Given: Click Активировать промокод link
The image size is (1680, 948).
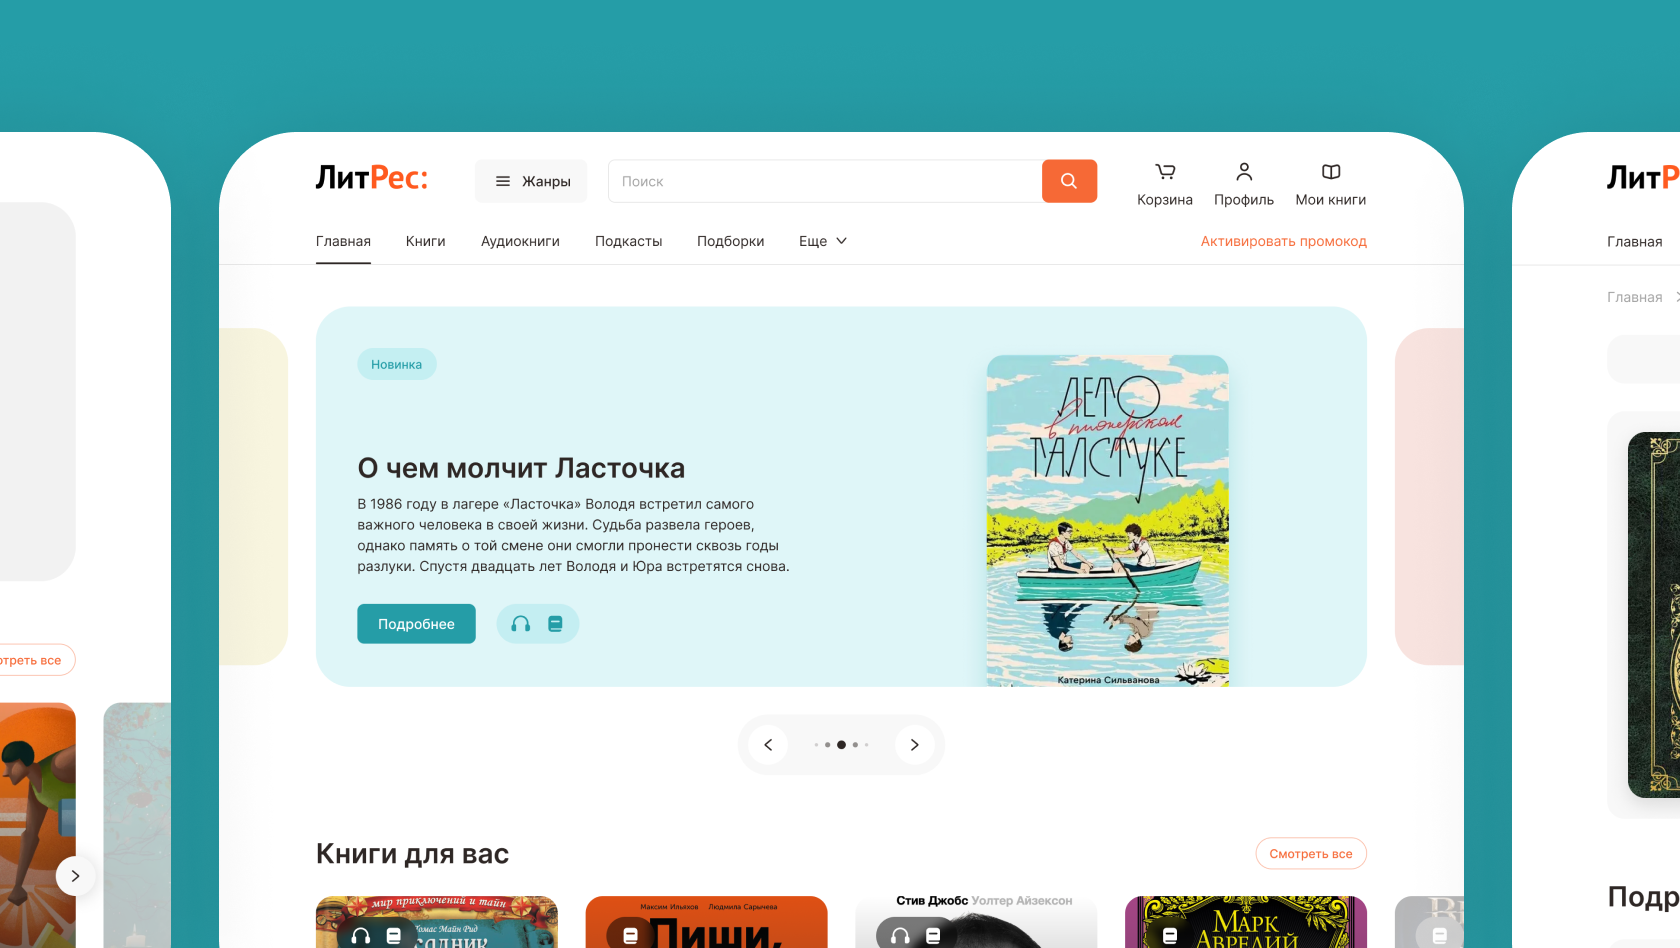Looking at the screenshot, I should [x=1283, y=241].
